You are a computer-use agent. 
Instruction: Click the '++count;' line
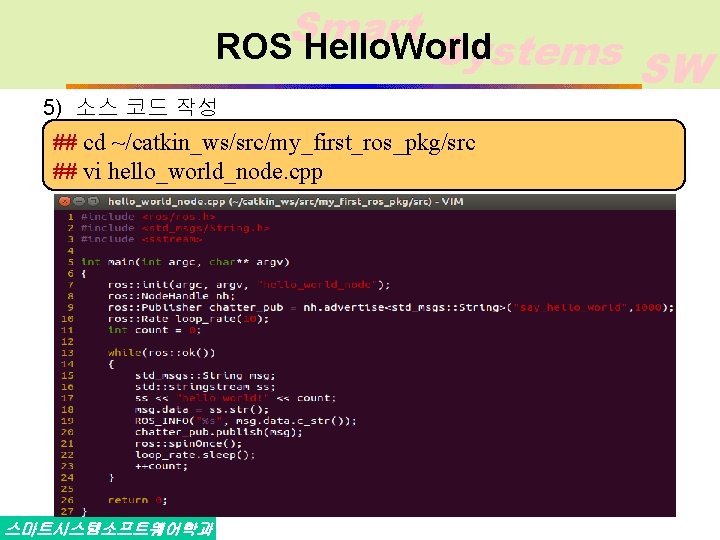(x=161, y=466)
